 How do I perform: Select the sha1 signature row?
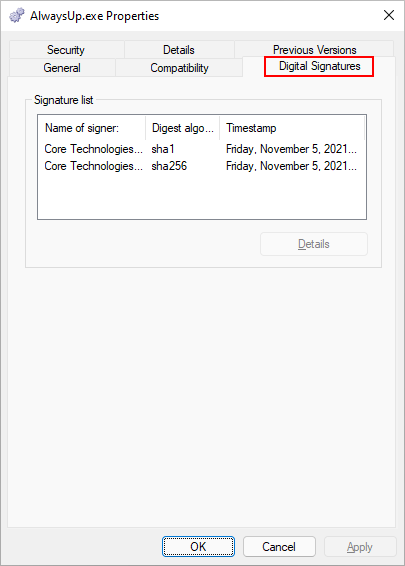201,149
